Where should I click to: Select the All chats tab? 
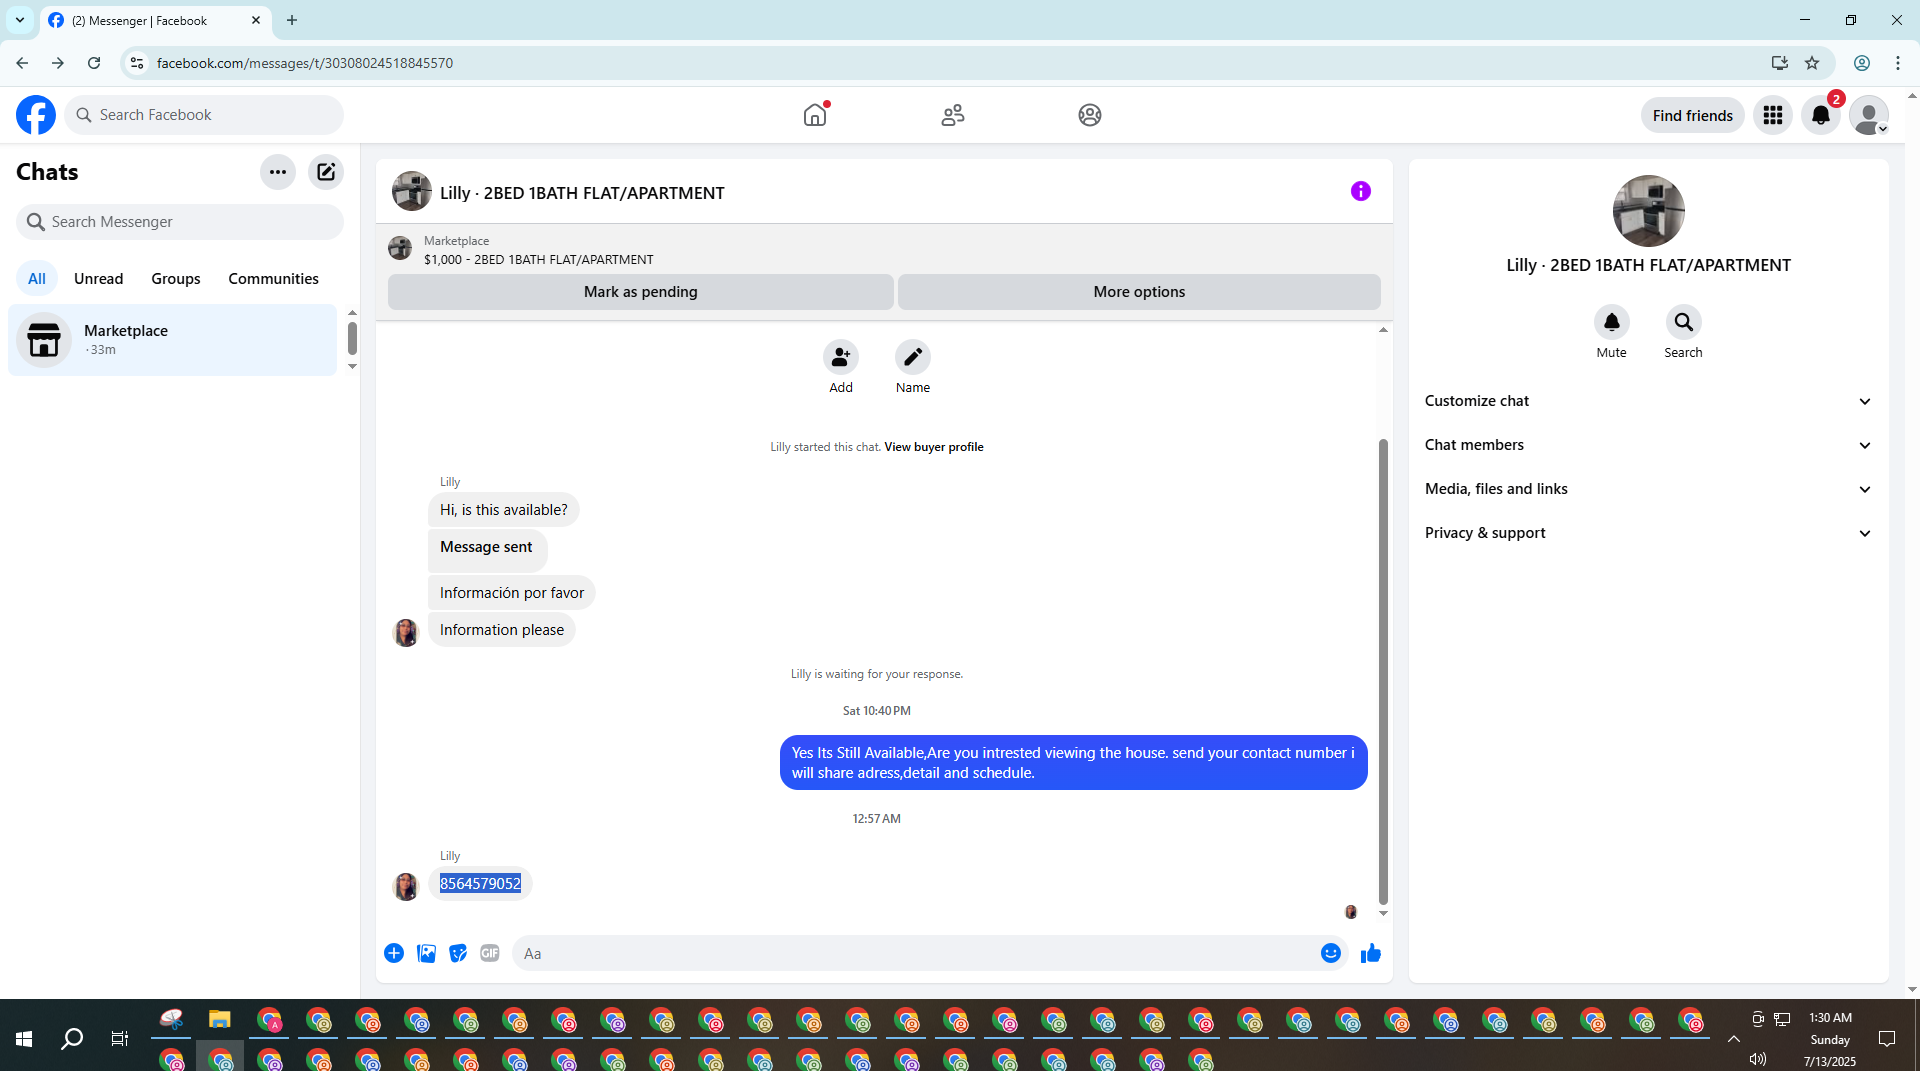pyautogui.click(x=37, y=279)
